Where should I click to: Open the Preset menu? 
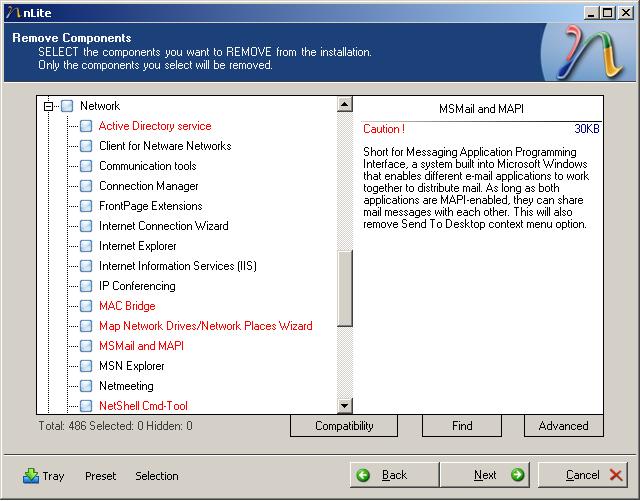pyautogui.click(x=100, y=476)
